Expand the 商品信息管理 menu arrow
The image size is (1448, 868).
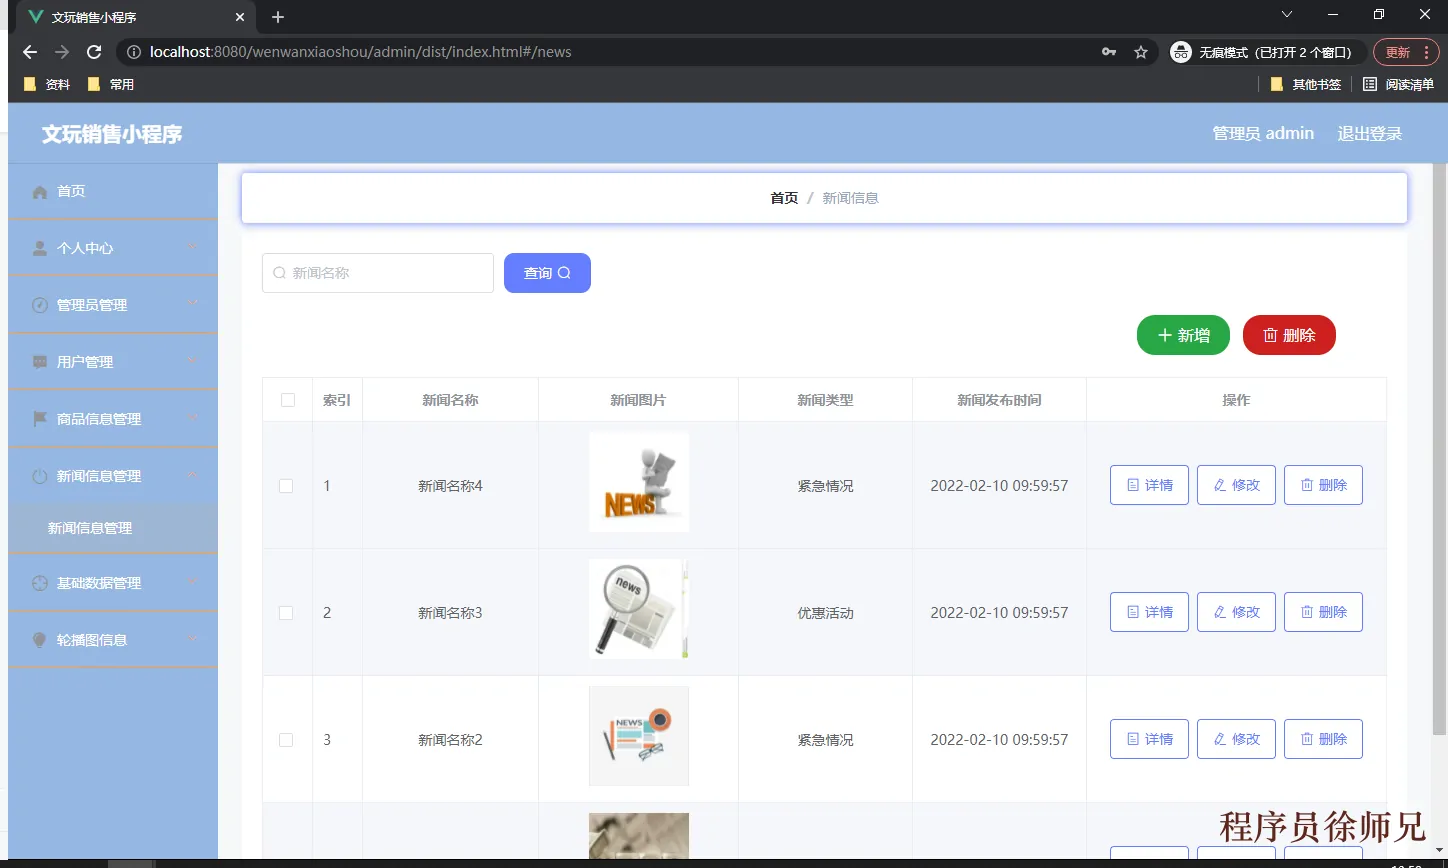193,418
